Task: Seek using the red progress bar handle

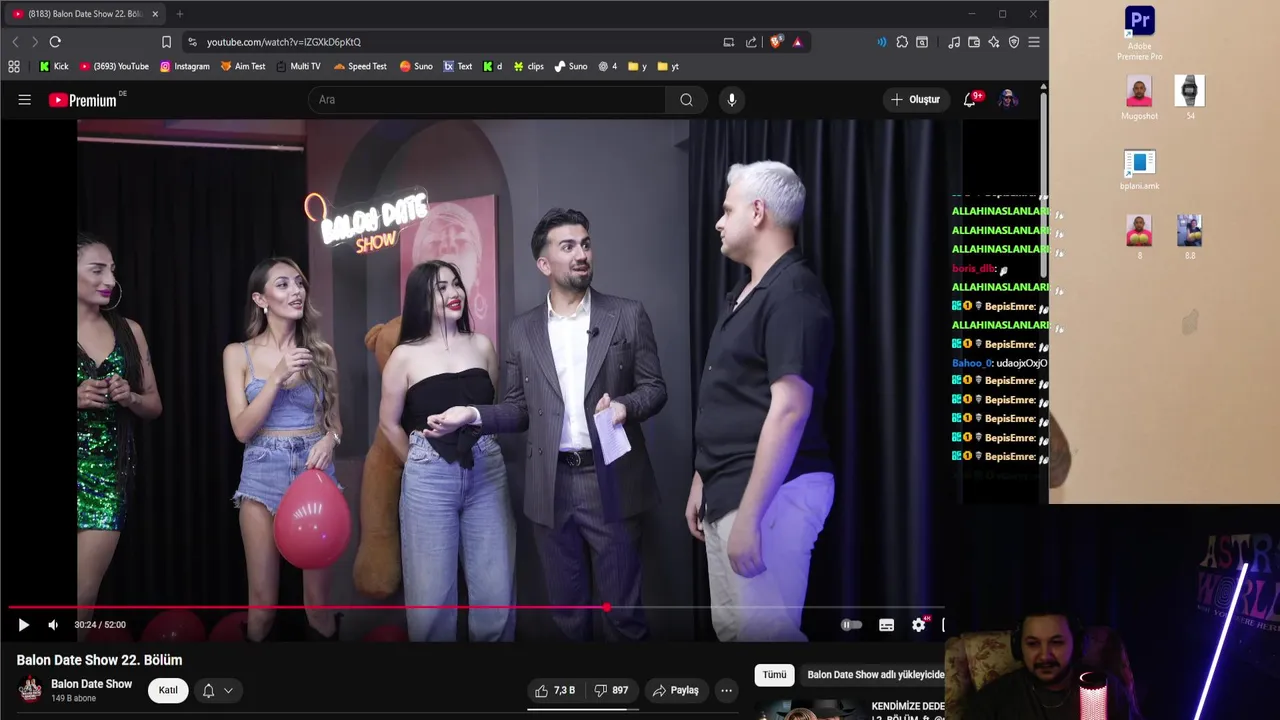Action: point(606,607)
